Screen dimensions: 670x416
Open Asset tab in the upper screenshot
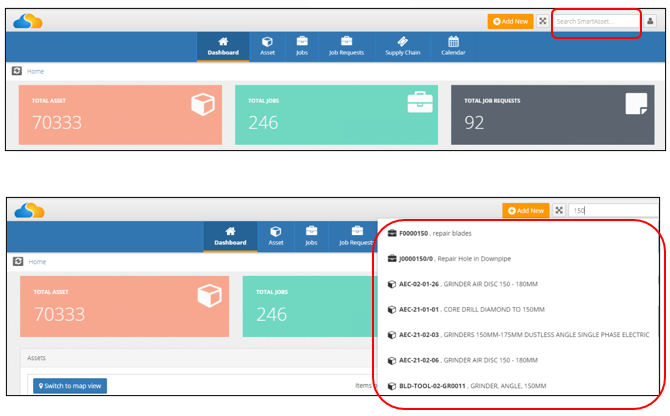[x=267, y=47]
